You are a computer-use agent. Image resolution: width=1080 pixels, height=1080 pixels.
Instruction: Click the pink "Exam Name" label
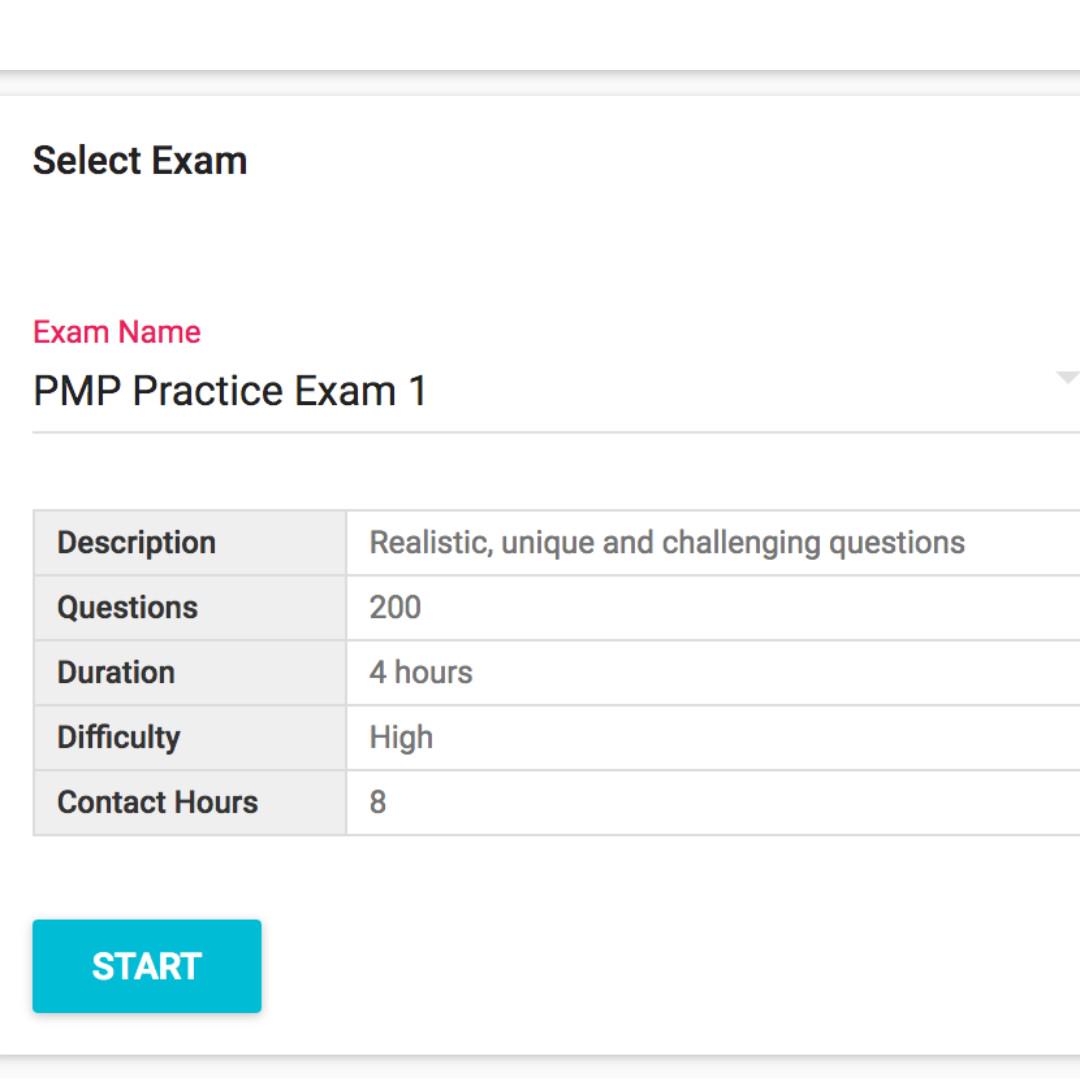tap(115, 332)
